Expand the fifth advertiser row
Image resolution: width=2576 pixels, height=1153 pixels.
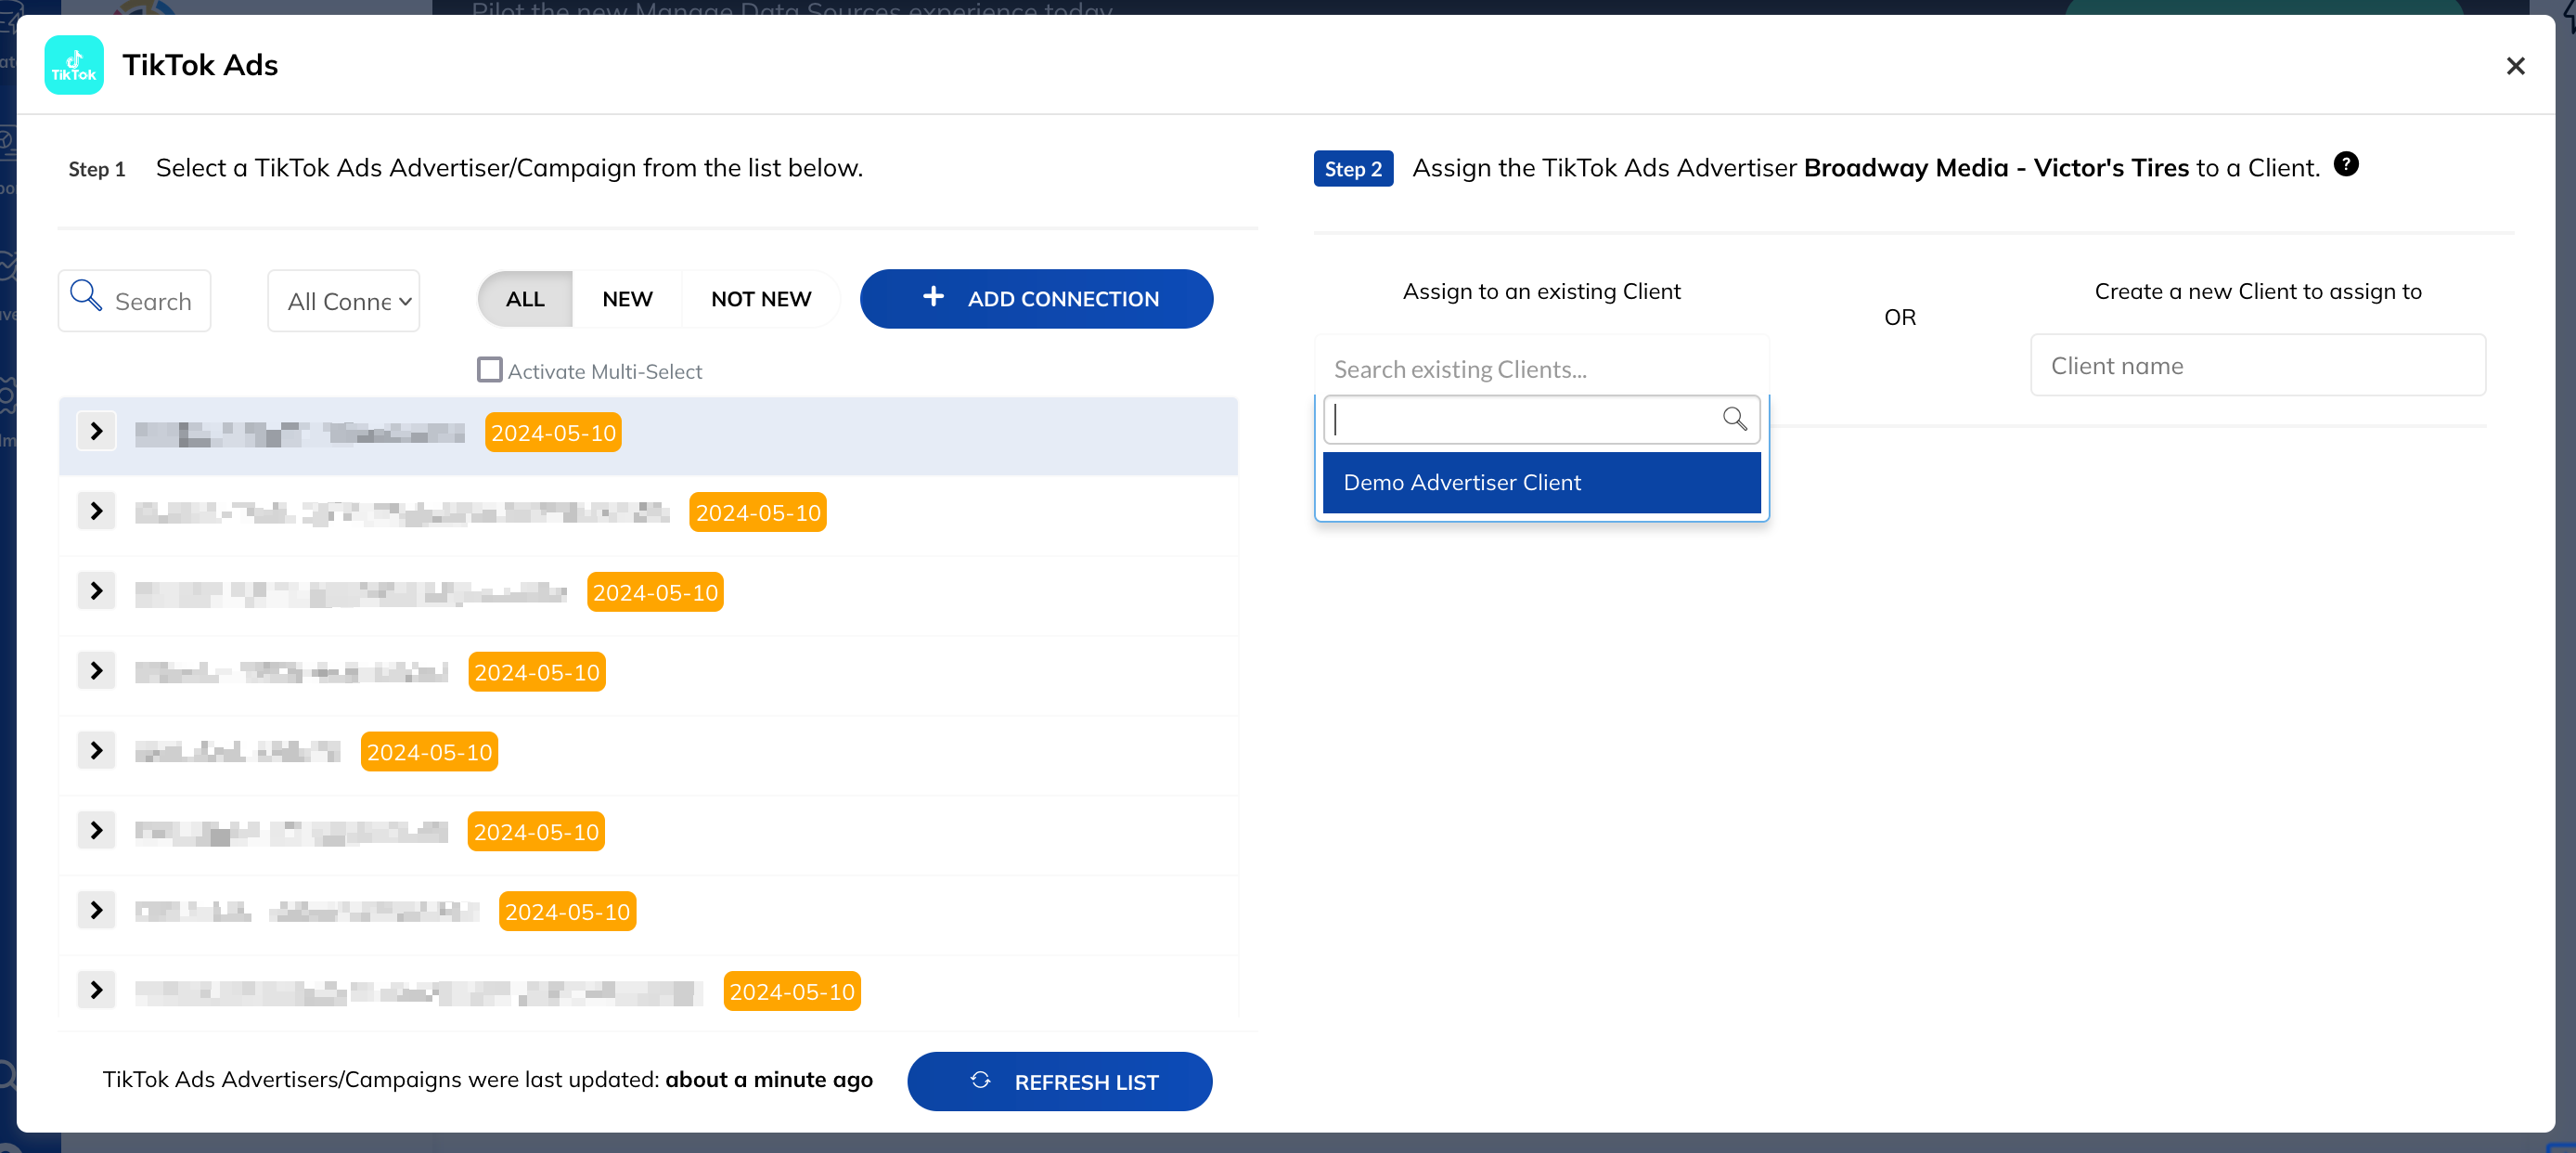coord(96,751)
